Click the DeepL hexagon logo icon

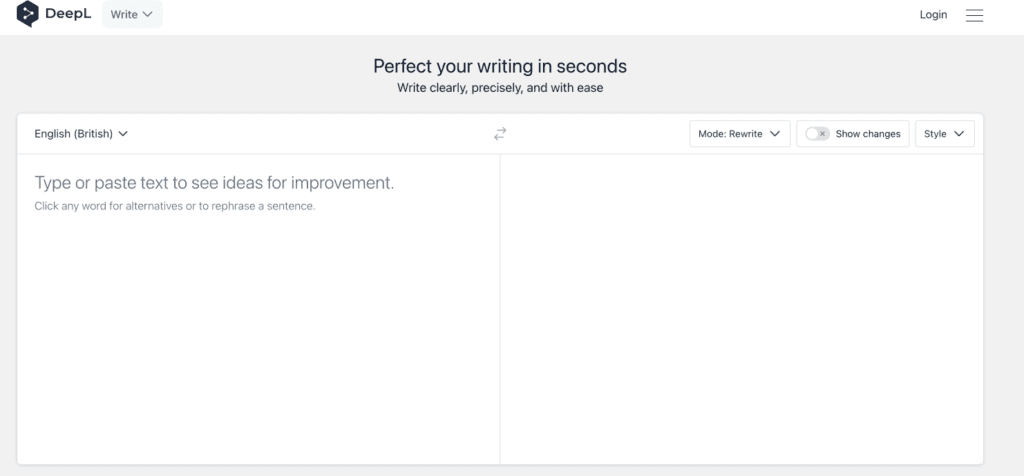(x=27, y=14)
